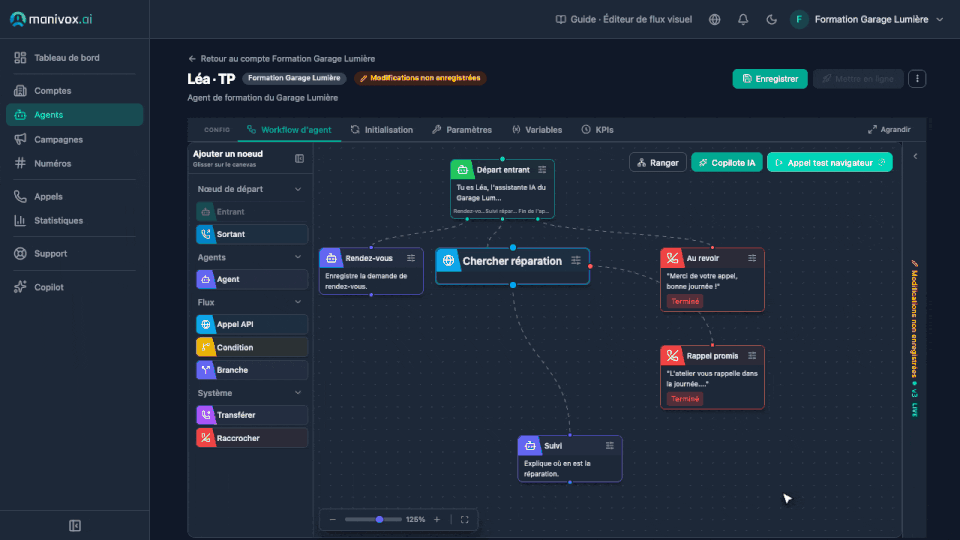
Task: Click the zoom in plus button
Action: click(x=437, y=519)
